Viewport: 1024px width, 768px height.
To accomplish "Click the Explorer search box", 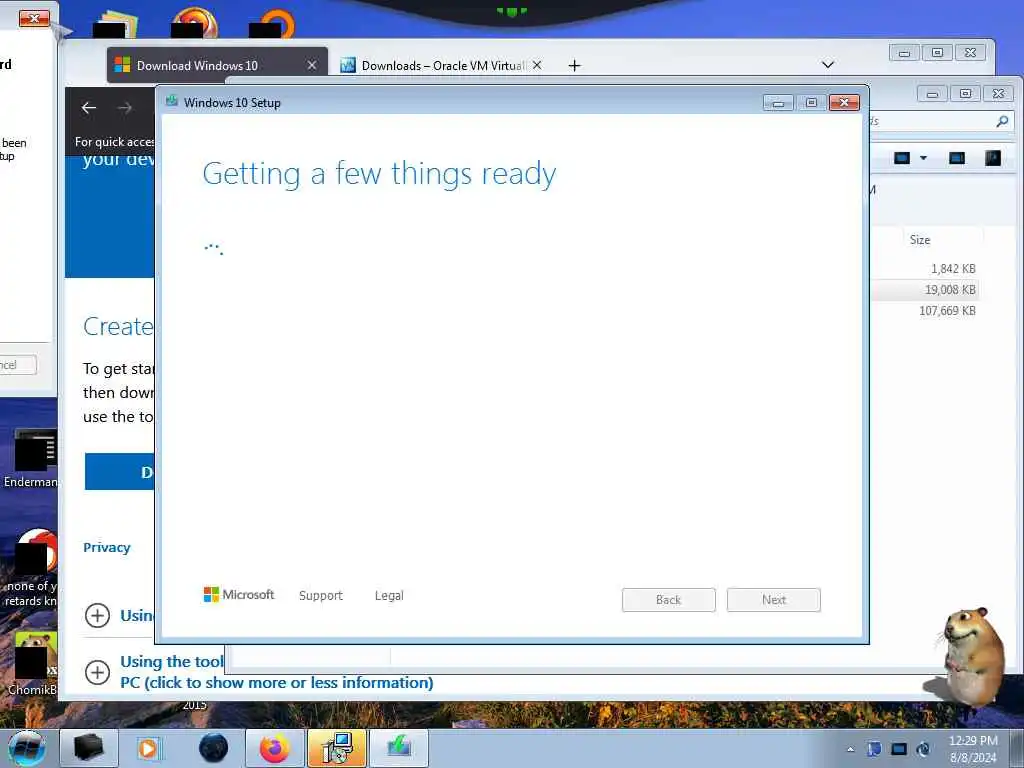I will click(940, 121).
